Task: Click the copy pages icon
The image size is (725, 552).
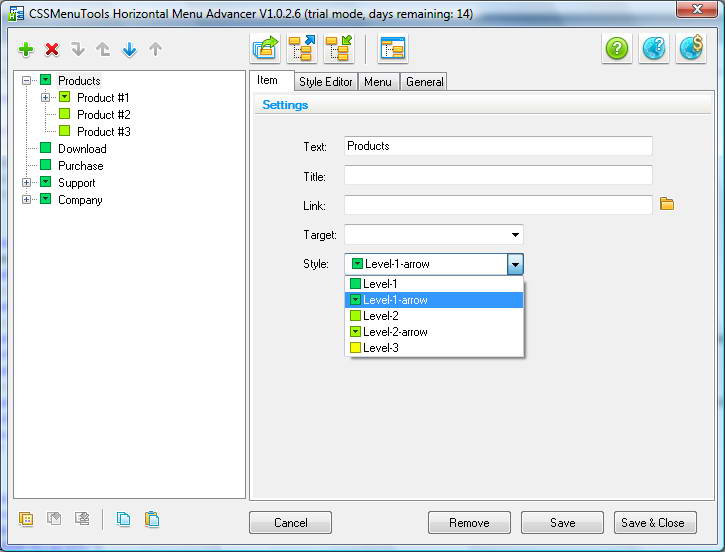Action: (123, 519)
